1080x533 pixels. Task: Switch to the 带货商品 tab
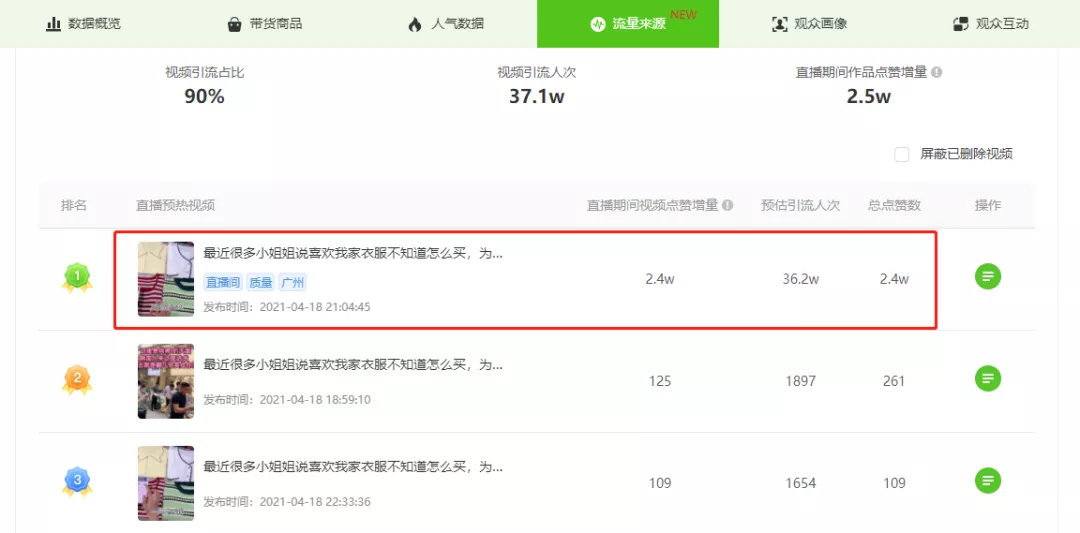point(265,23)
